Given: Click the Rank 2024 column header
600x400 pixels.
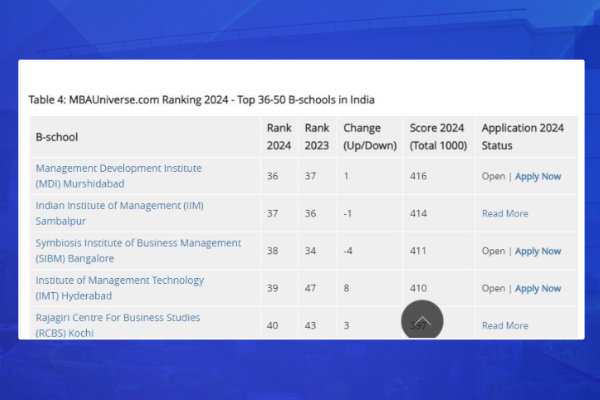Looking at the screenshot, I should (x=279, y=137).
